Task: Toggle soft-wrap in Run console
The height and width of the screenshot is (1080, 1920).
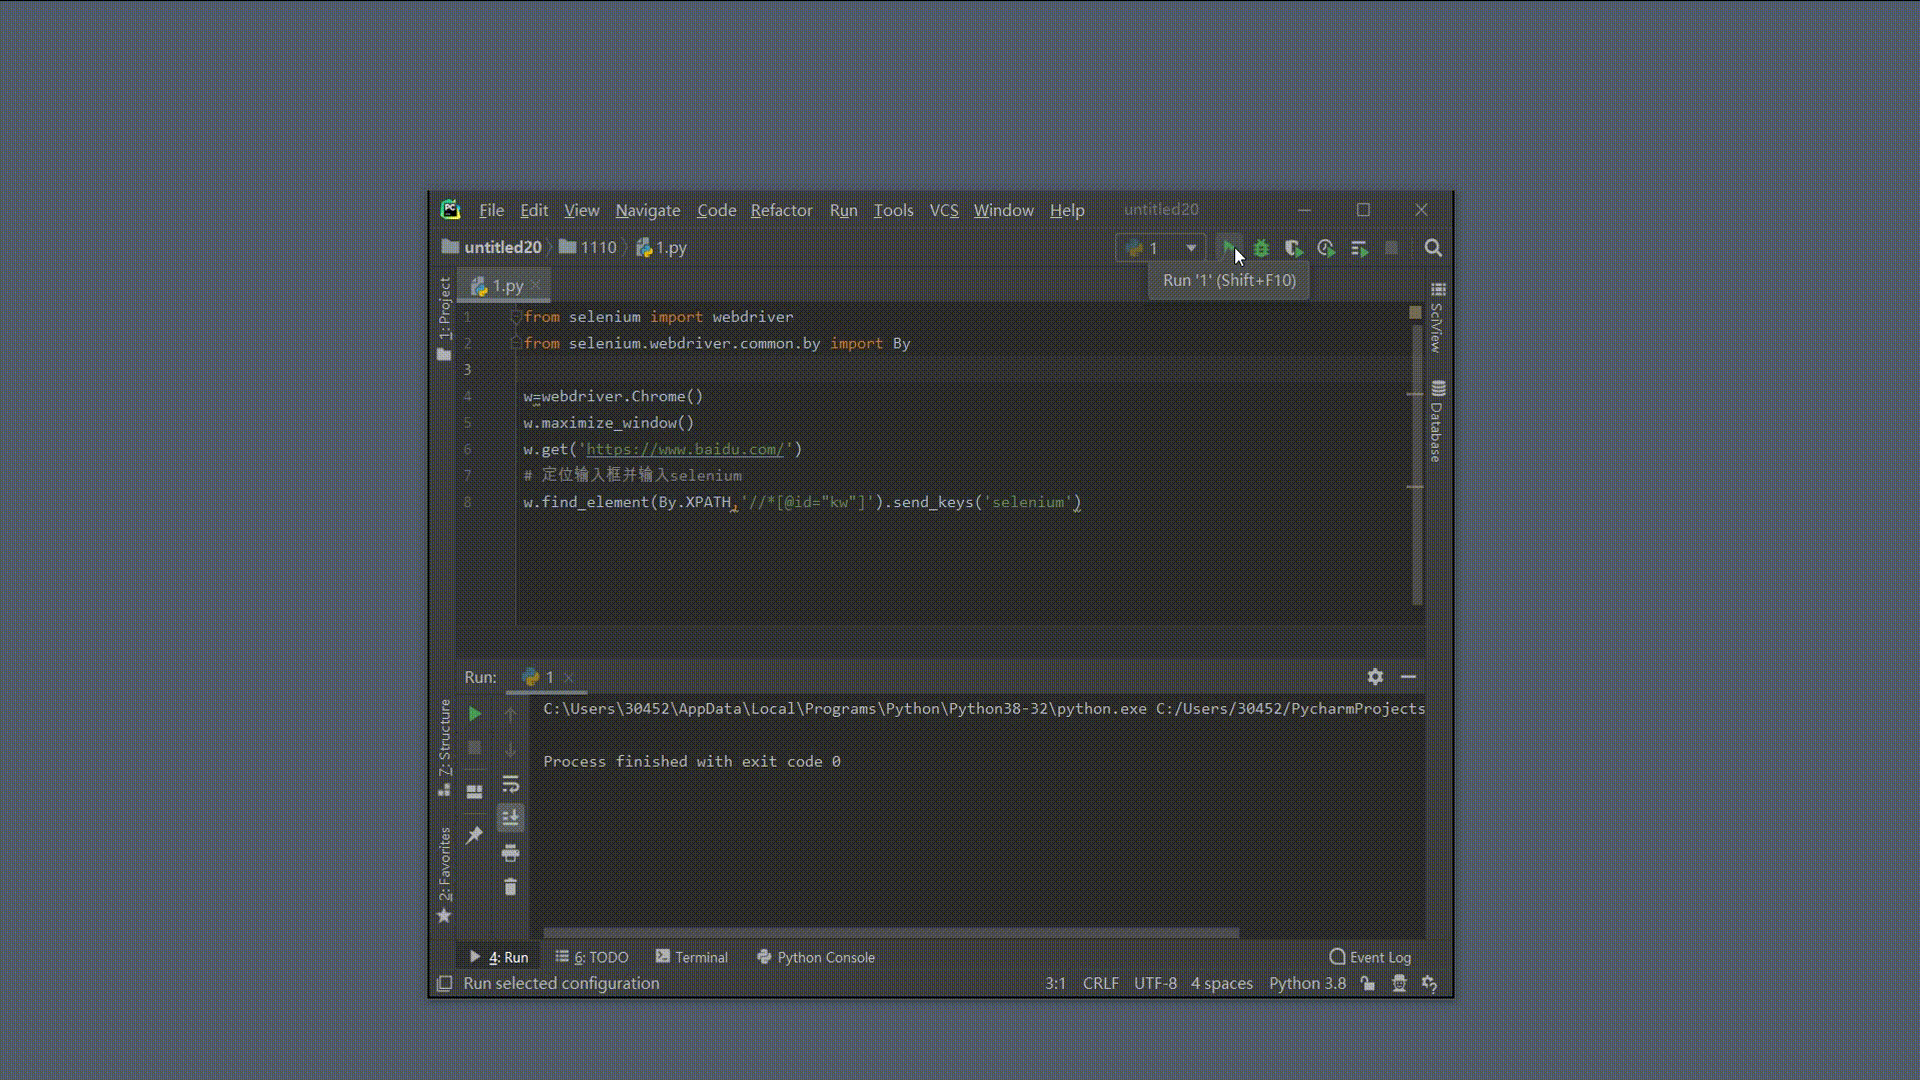Action: [510, 784]
